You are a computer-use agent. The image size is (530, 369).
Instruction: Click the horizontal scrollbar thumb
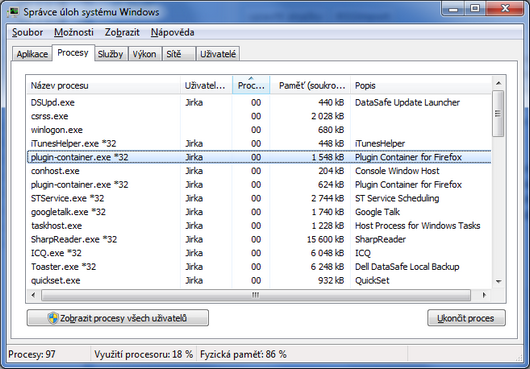click(x=256, y=295)
